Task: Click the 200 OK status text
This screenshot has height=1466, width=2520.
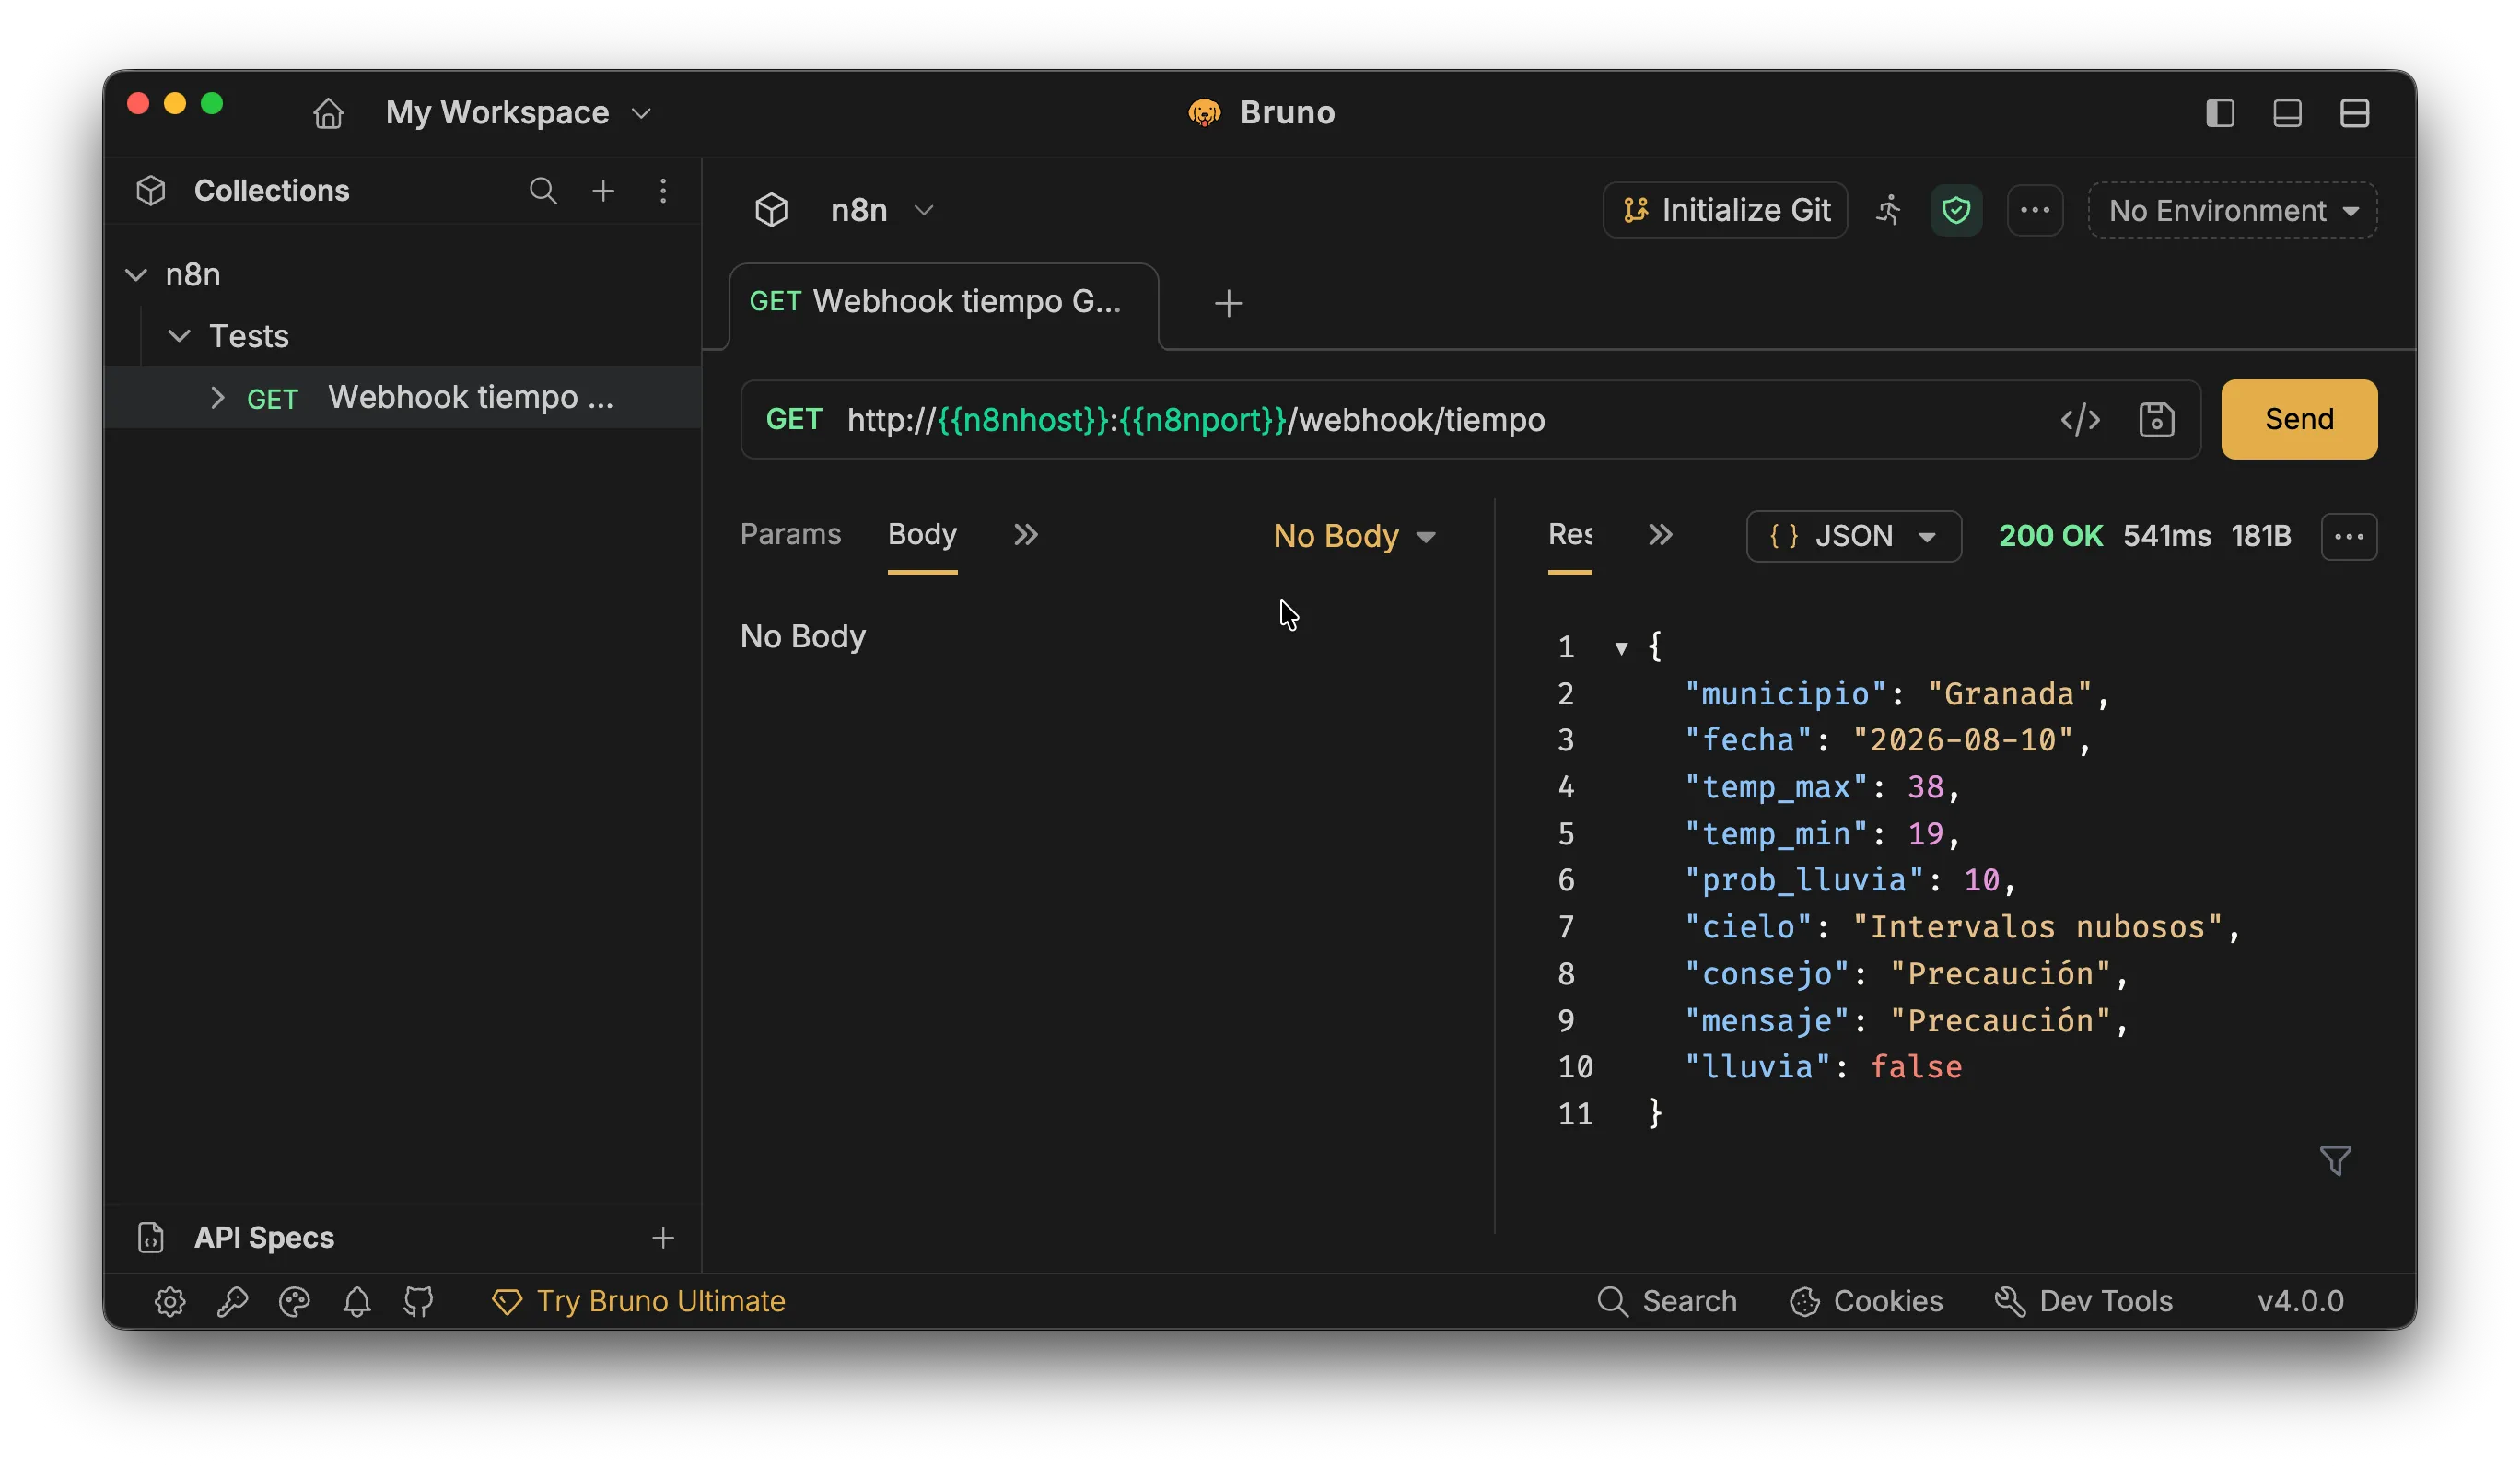Action: (2050, 536)
